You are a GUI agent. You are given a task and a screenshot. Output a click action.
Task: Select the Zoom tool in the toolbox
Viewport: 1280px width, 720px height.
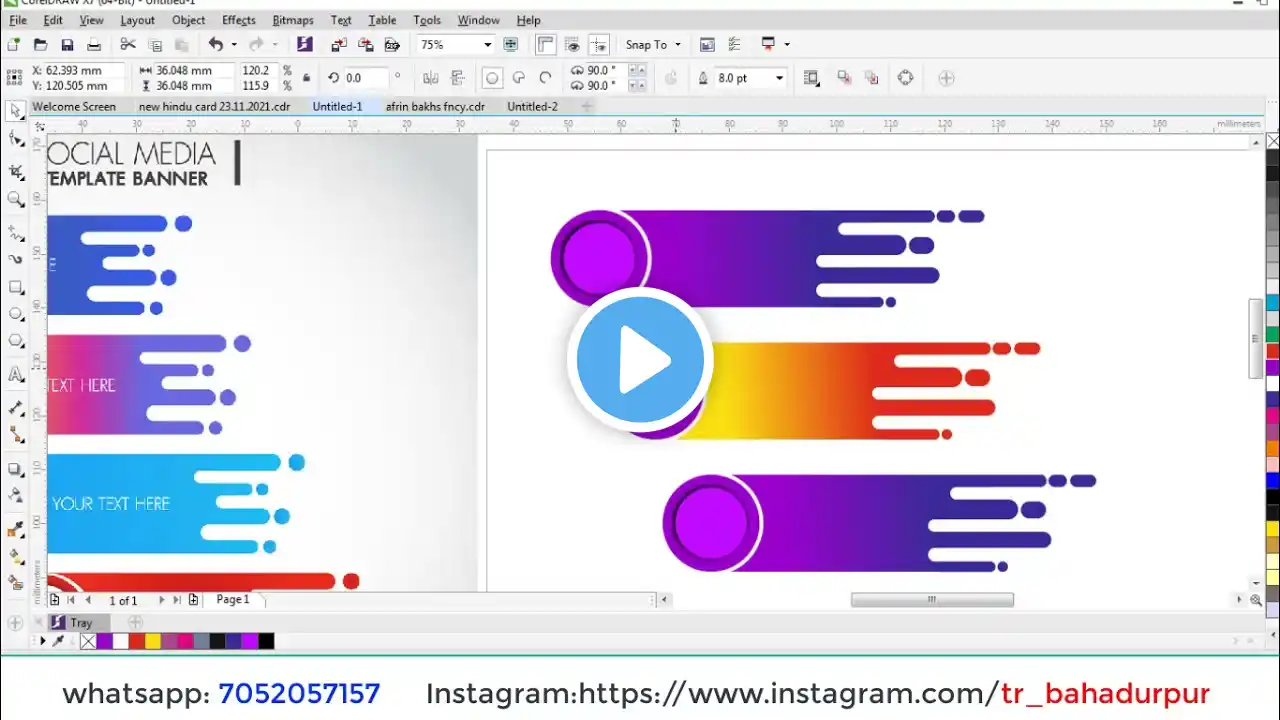coord(15,199)
